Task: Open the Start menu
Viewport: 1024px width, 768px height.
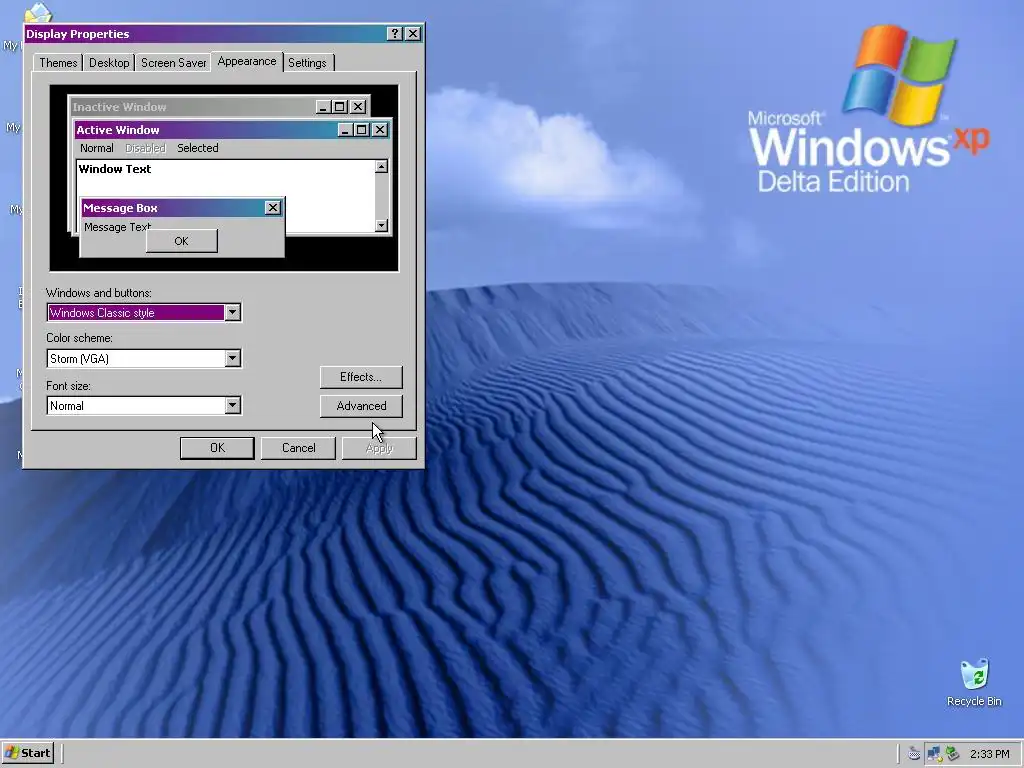Action: click(27, 753)
